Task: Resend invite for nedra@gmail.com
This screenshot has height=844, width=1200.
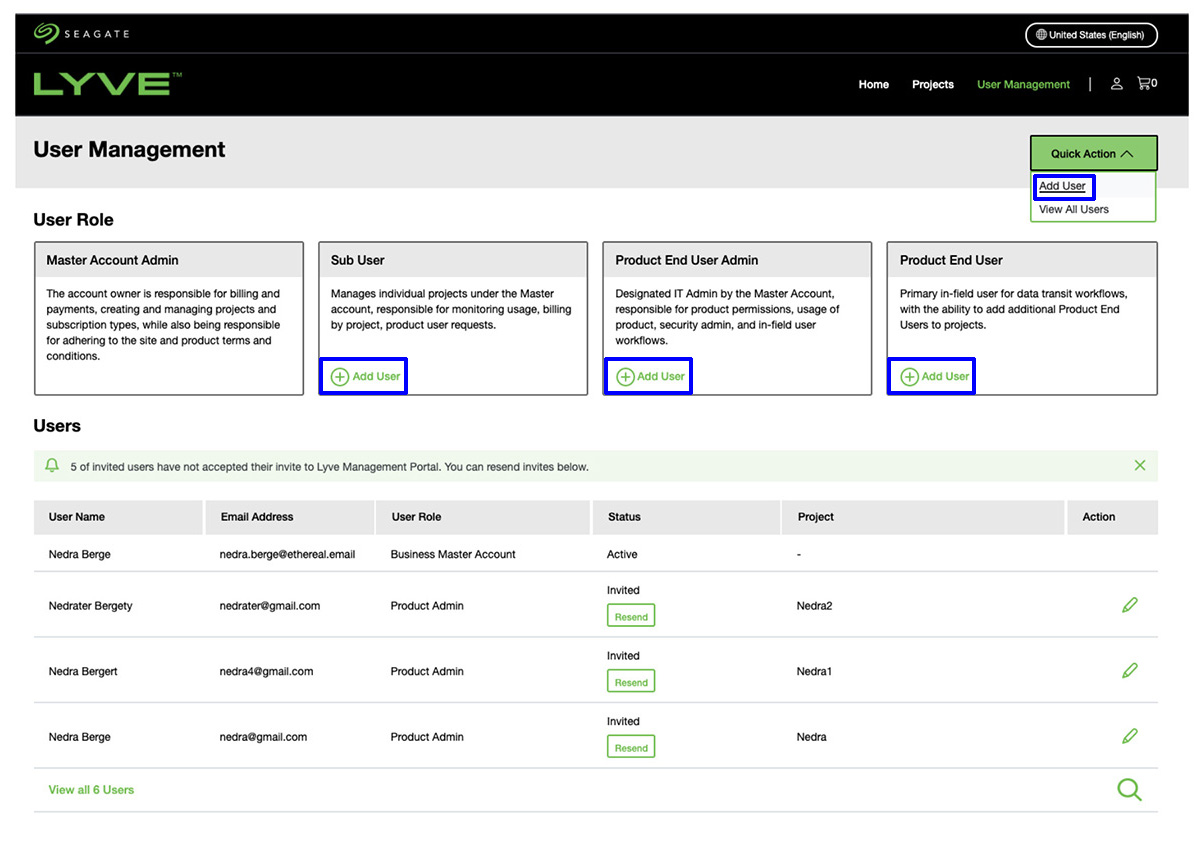Action: tap(631, 748)
